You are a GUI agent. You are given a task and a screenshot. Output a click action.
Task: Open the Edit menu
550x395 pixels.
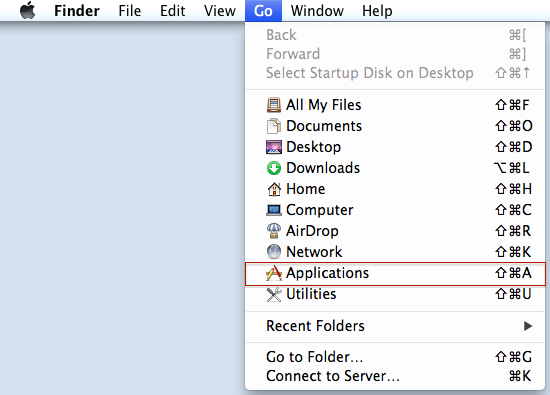[x=172, y=11]
